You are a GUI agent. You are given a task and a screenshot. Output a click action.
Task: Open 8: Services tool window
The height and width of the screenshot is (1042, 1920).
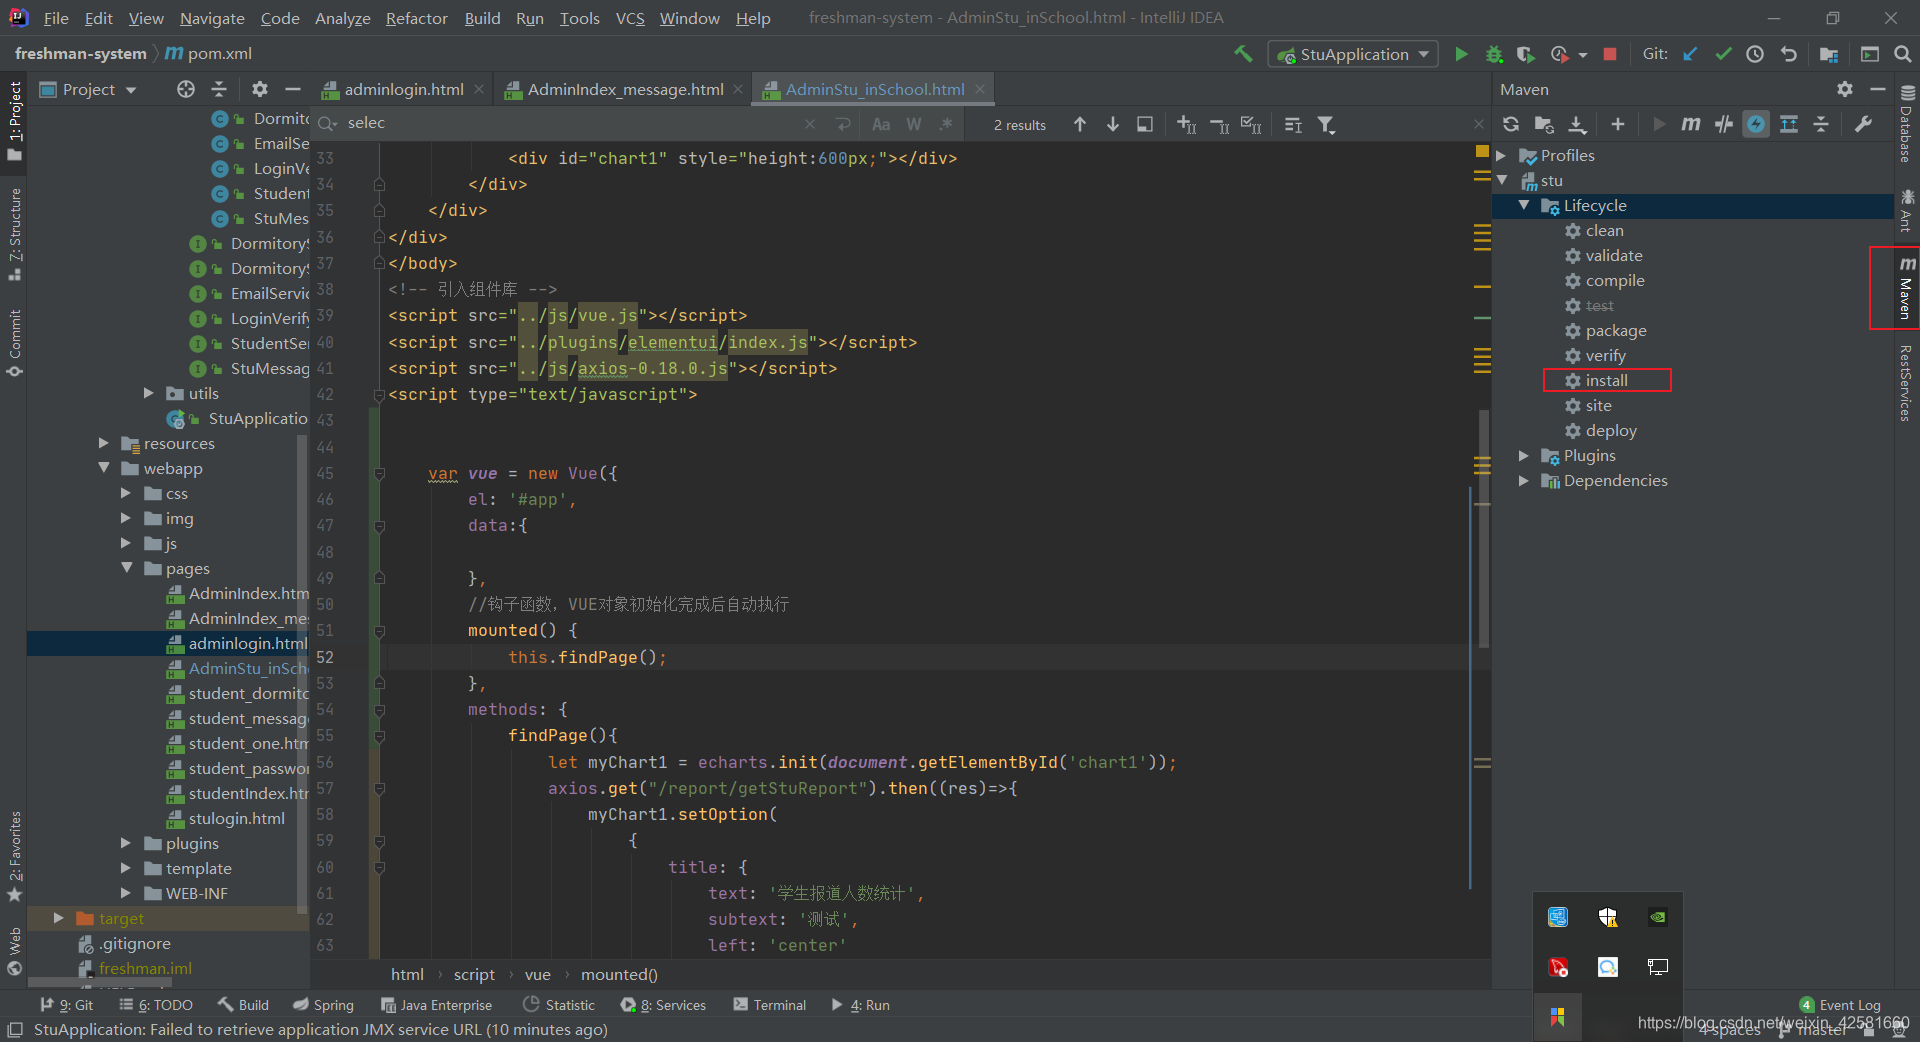coord(663,1005)
